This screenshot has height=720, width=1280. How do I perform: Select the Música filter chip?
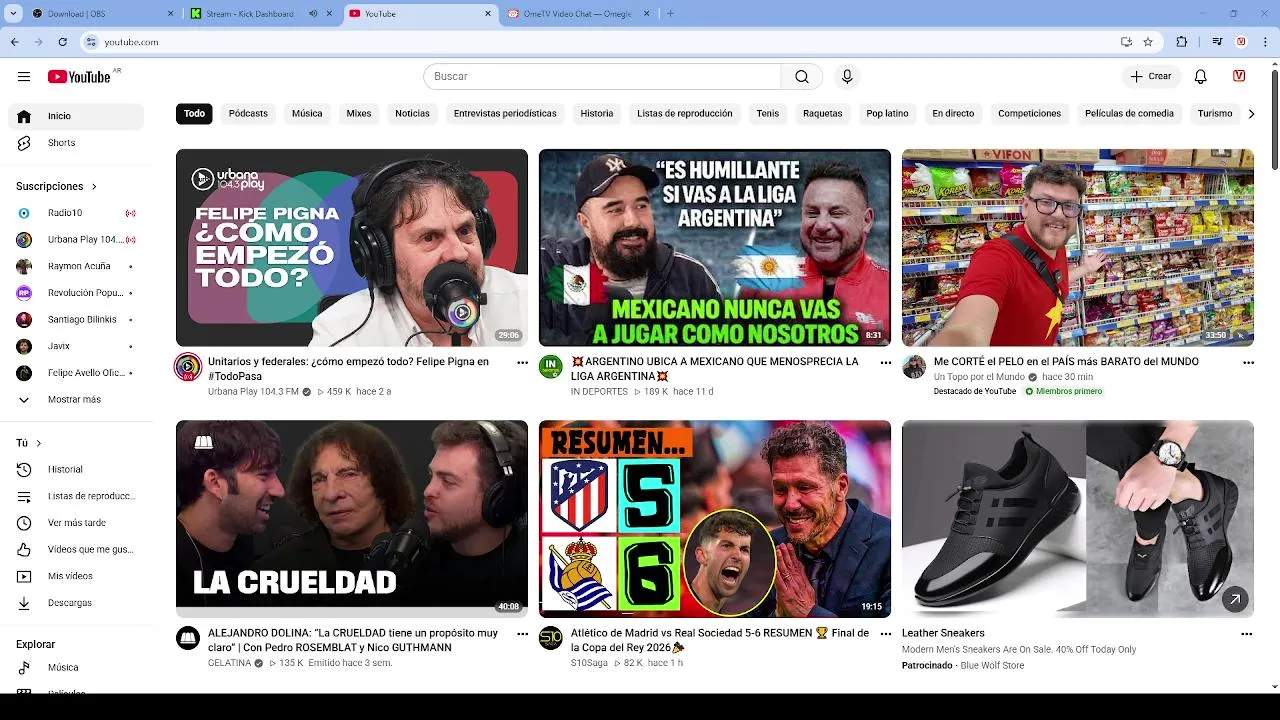(x=307, y=114)
